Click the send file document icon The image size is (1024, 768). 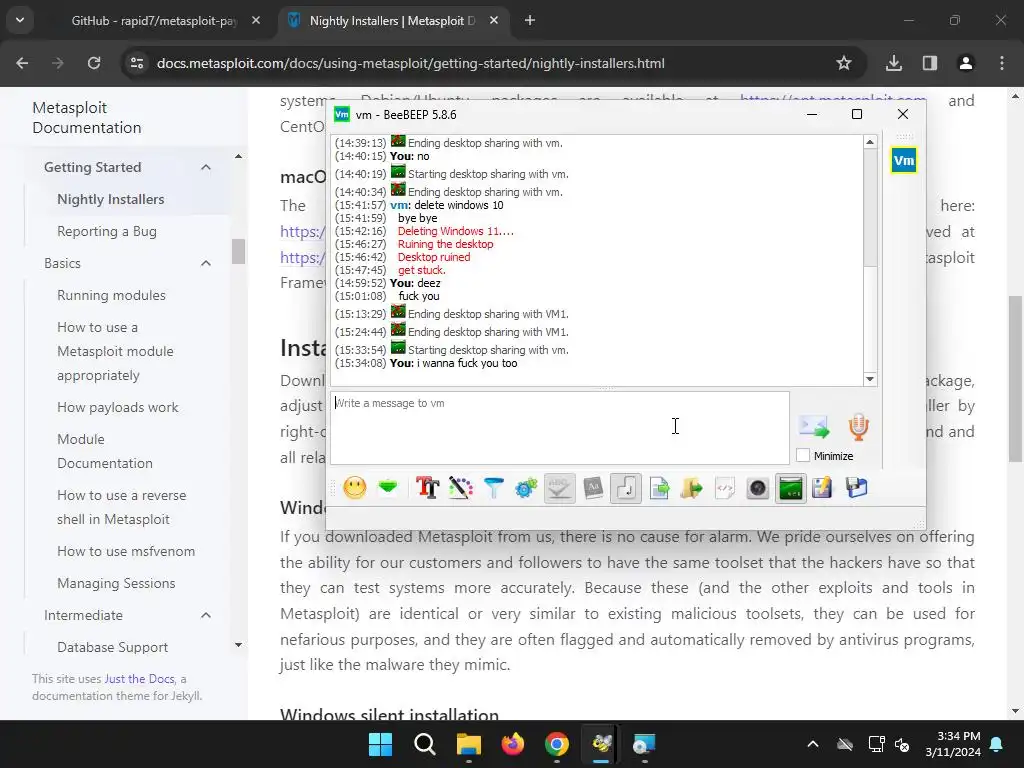(x=659, y=488)
